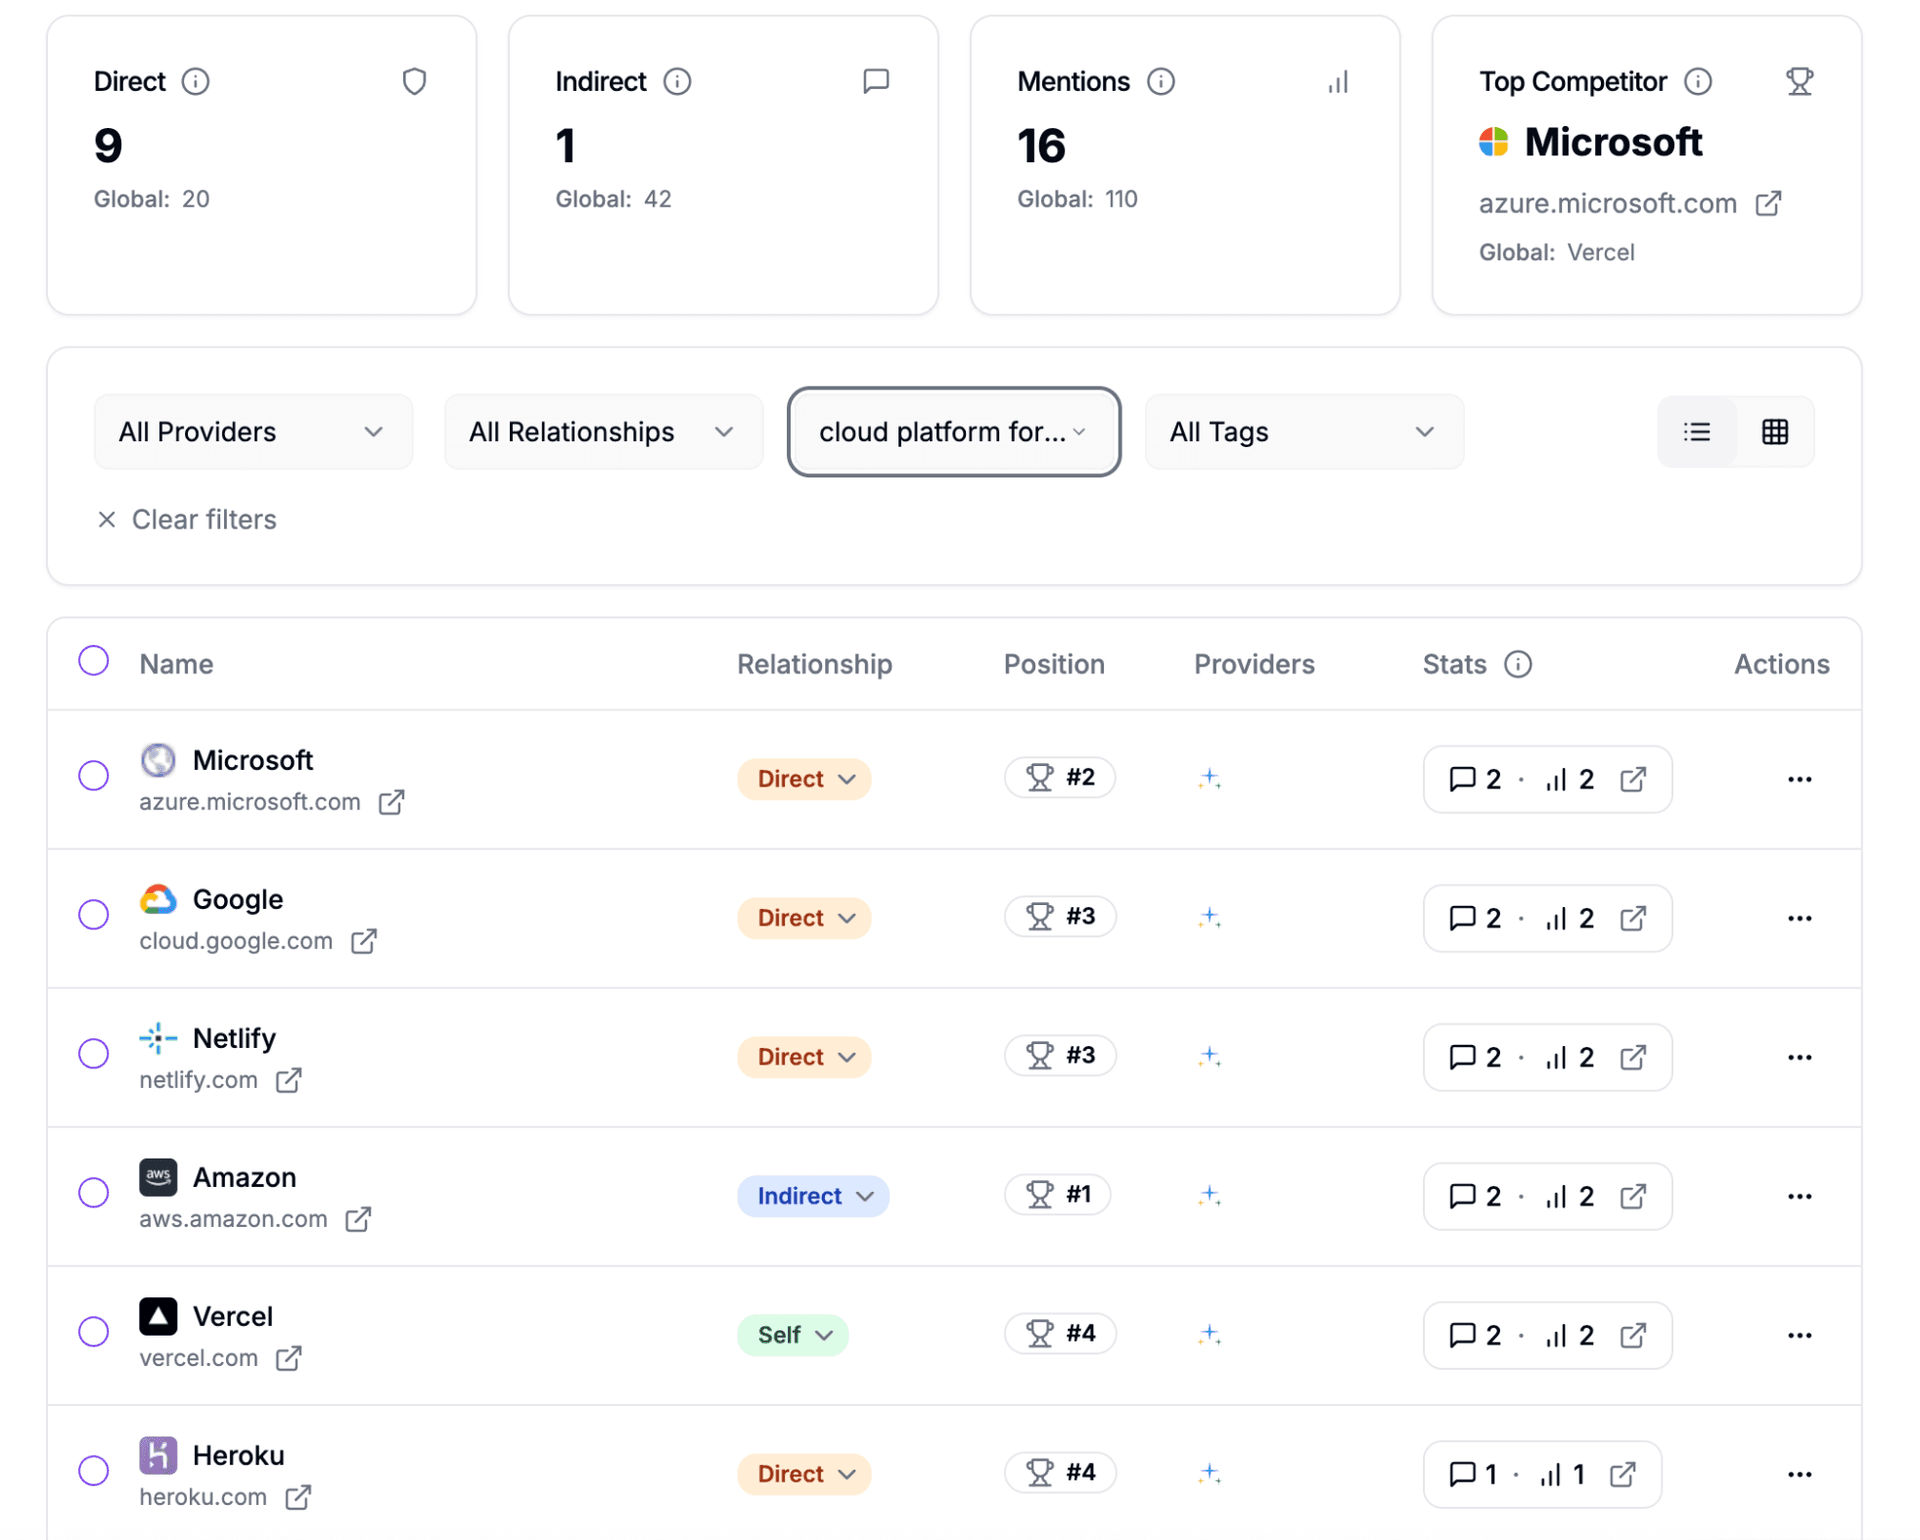Change Microsoft's Direct relationship dropdown

click(x=804, y=779)
